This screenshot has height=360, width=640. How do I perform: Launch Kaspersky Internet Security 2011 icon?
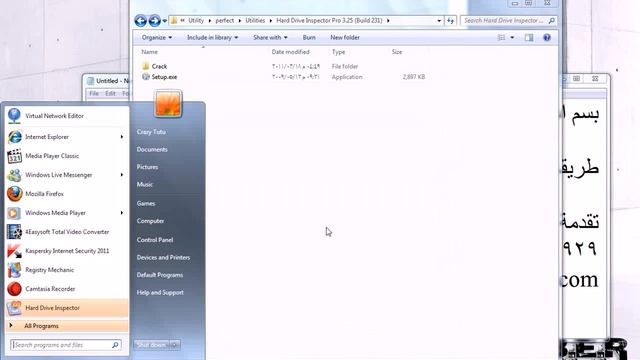pos(14,251)
